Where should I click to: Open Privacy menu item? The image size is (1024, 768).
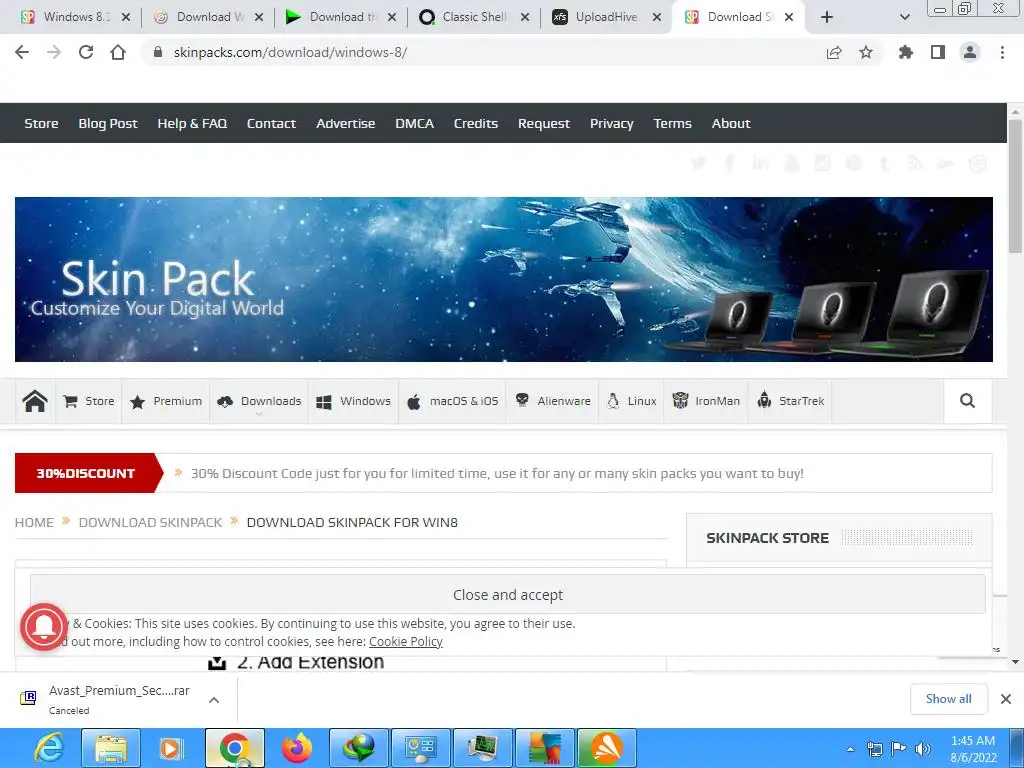tap(611, 123)
